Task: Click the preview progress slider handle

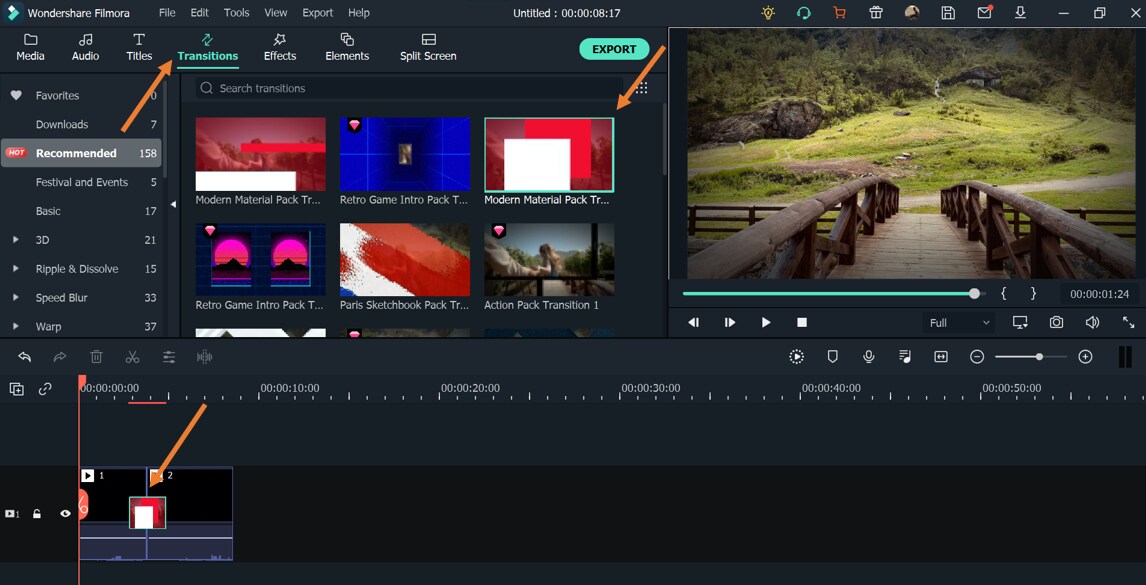Action: tap(974, 293)
